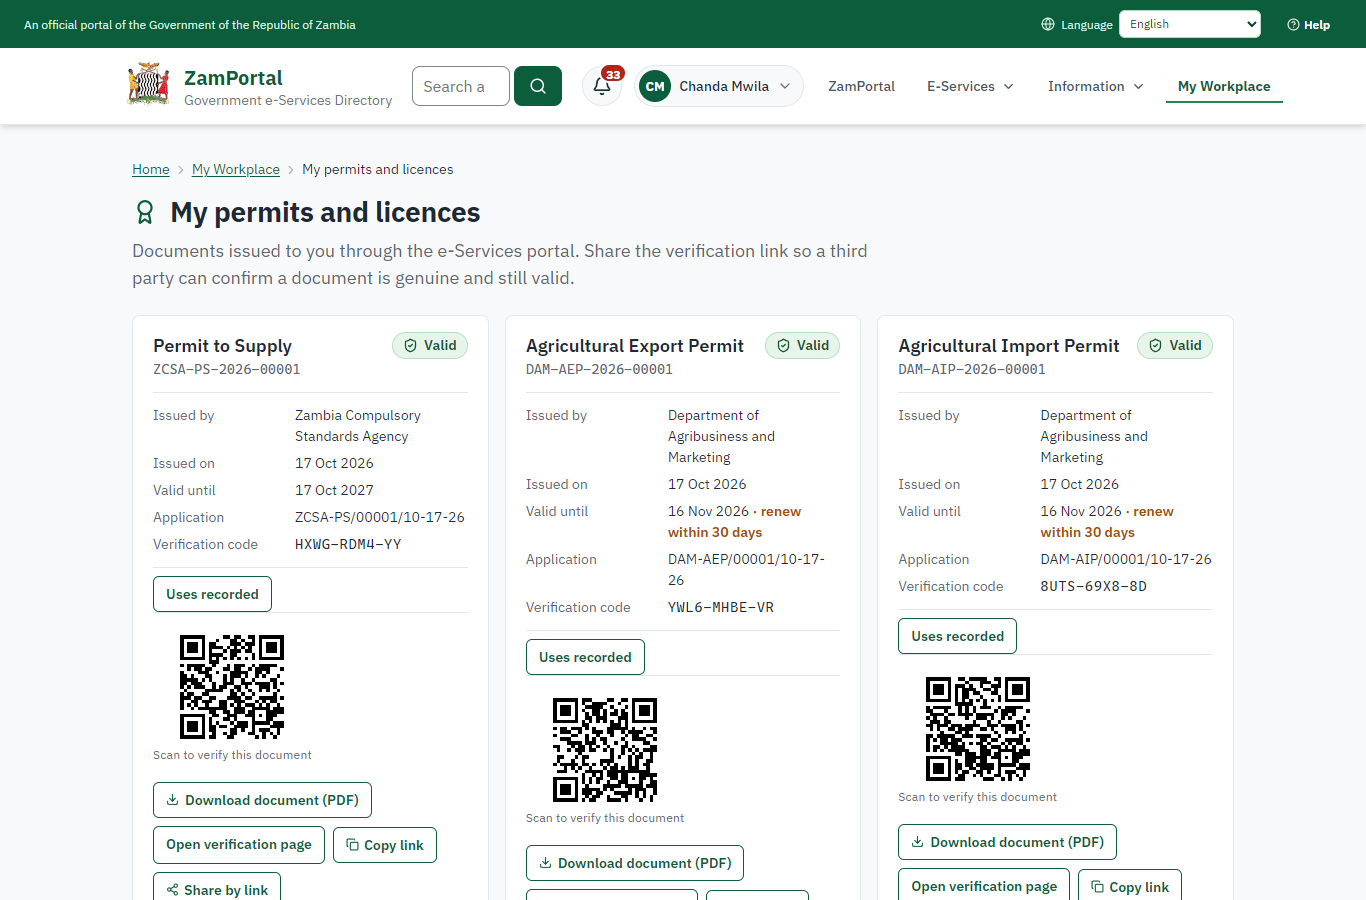Screen dimensions: 1366x900
Task: Copy link for Permit to Supply
Action: 385,844
